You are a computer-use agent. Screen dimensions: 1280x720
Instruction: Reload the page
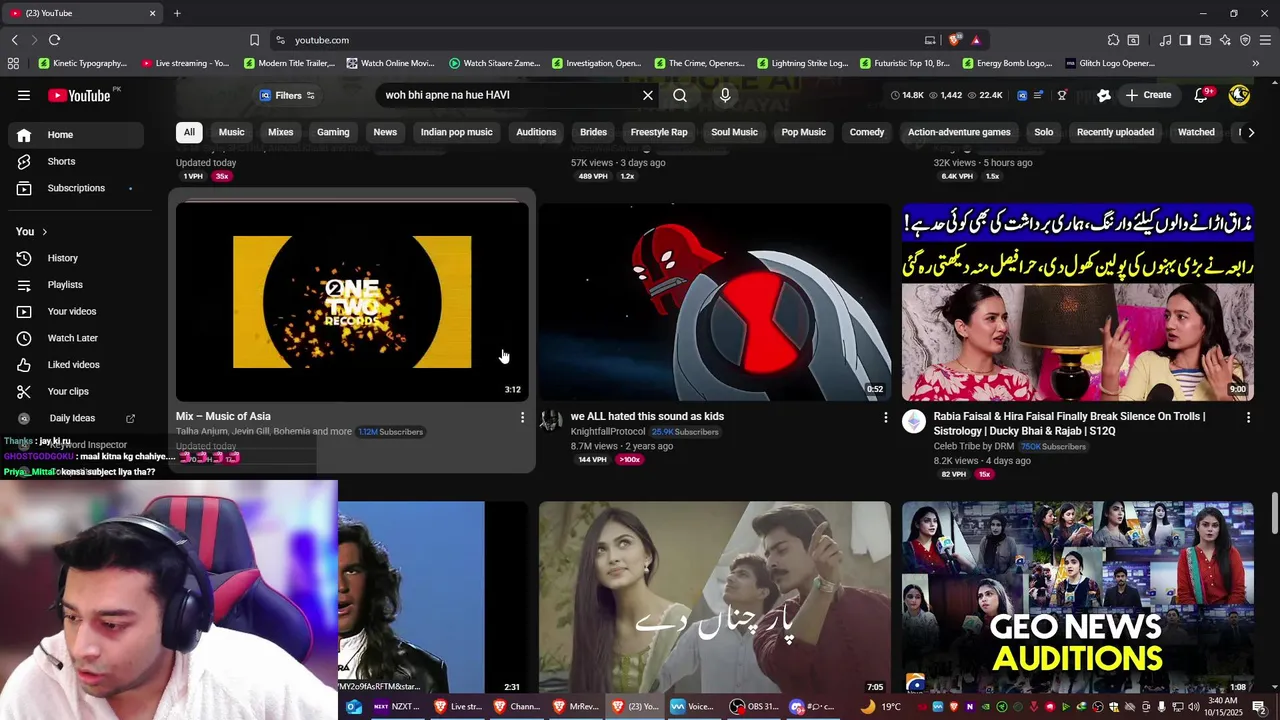[54, 40]
